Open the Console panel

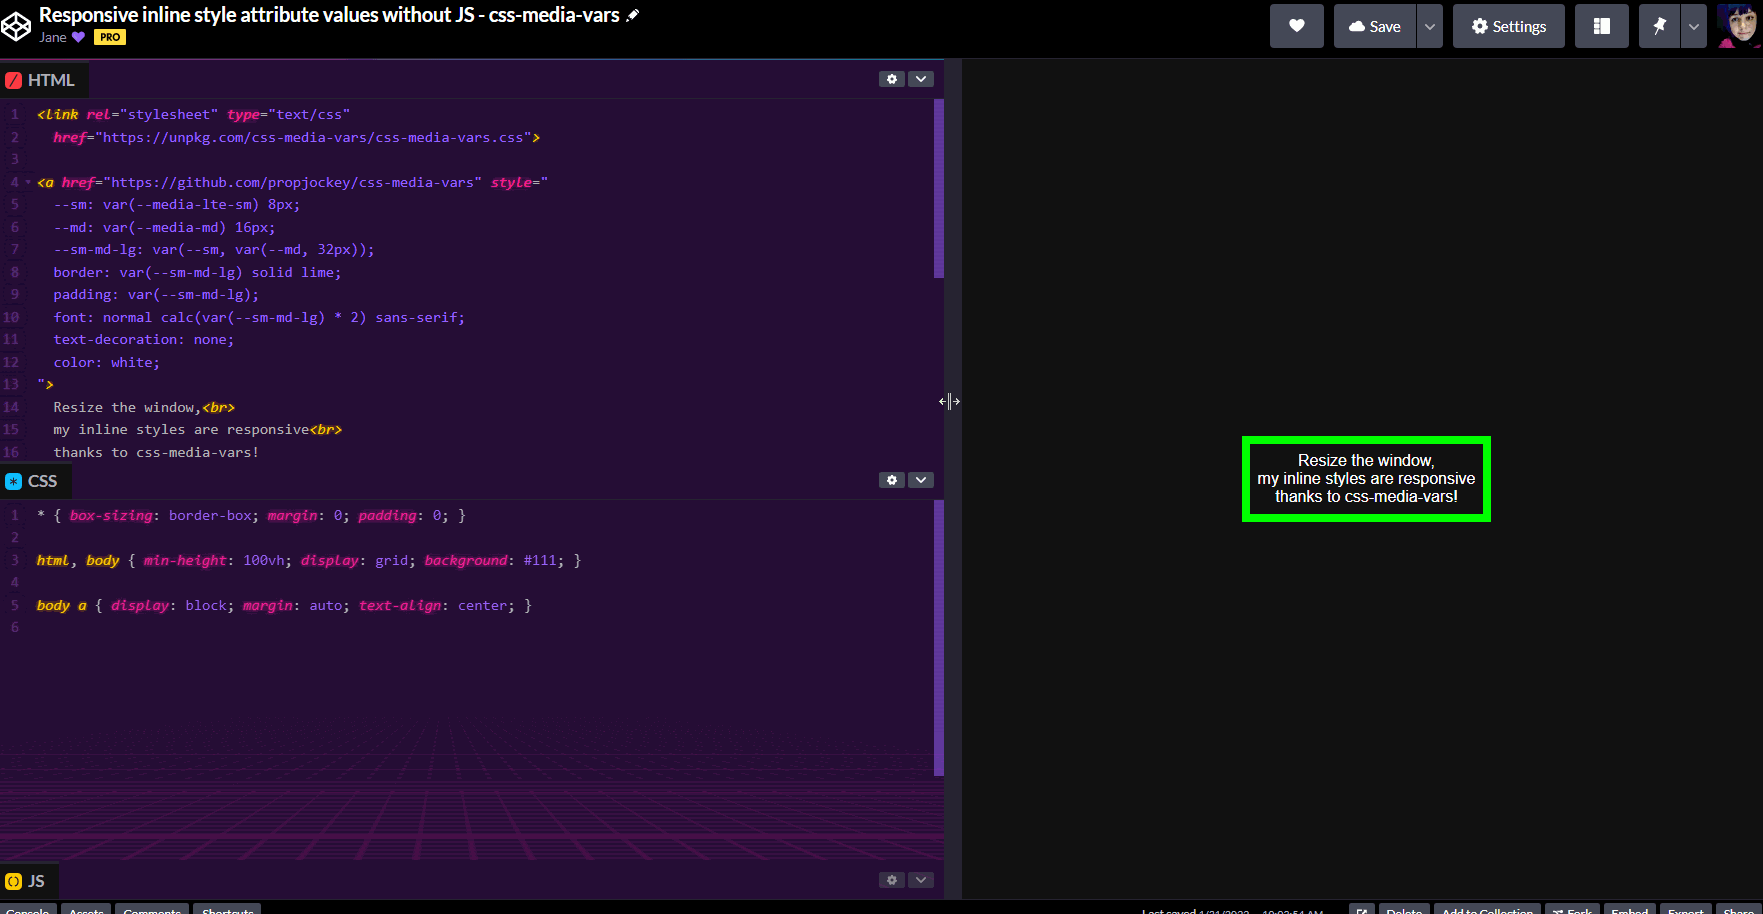[x=27, y=910]
